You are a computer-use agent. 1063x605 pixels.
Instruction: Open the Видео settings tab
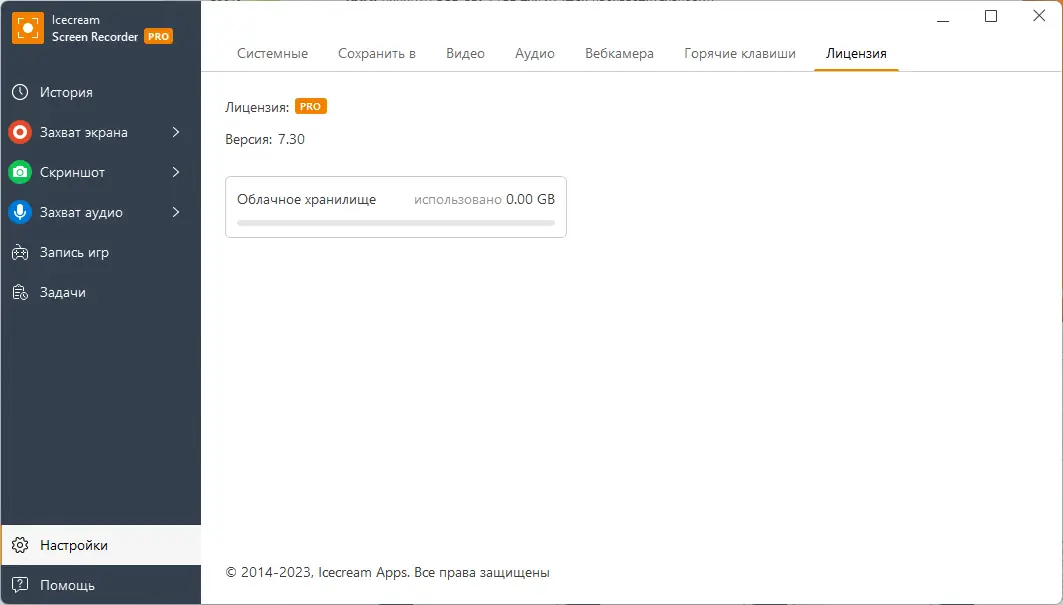pos(465,54)
